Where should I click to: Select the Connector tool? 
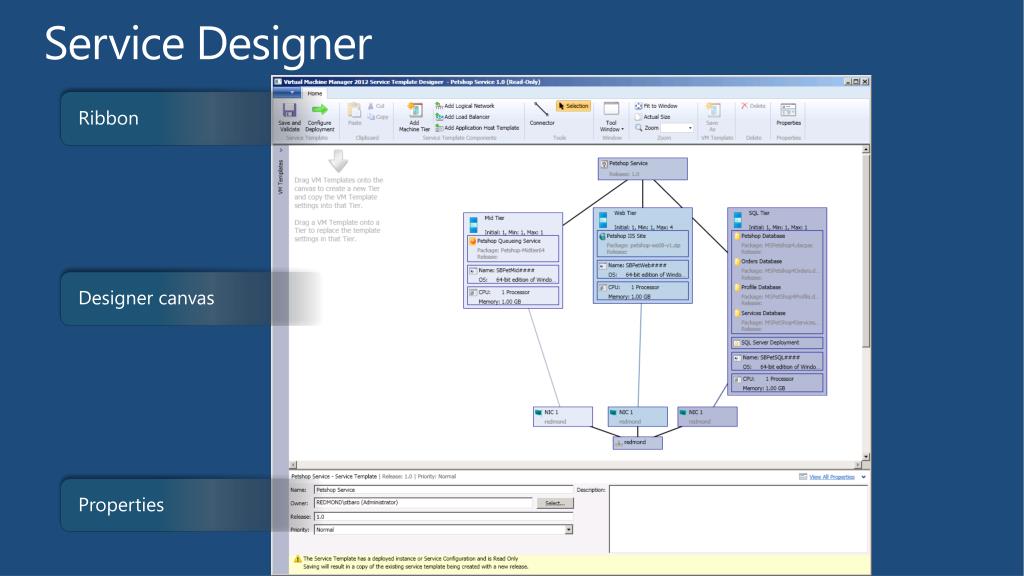541,114
